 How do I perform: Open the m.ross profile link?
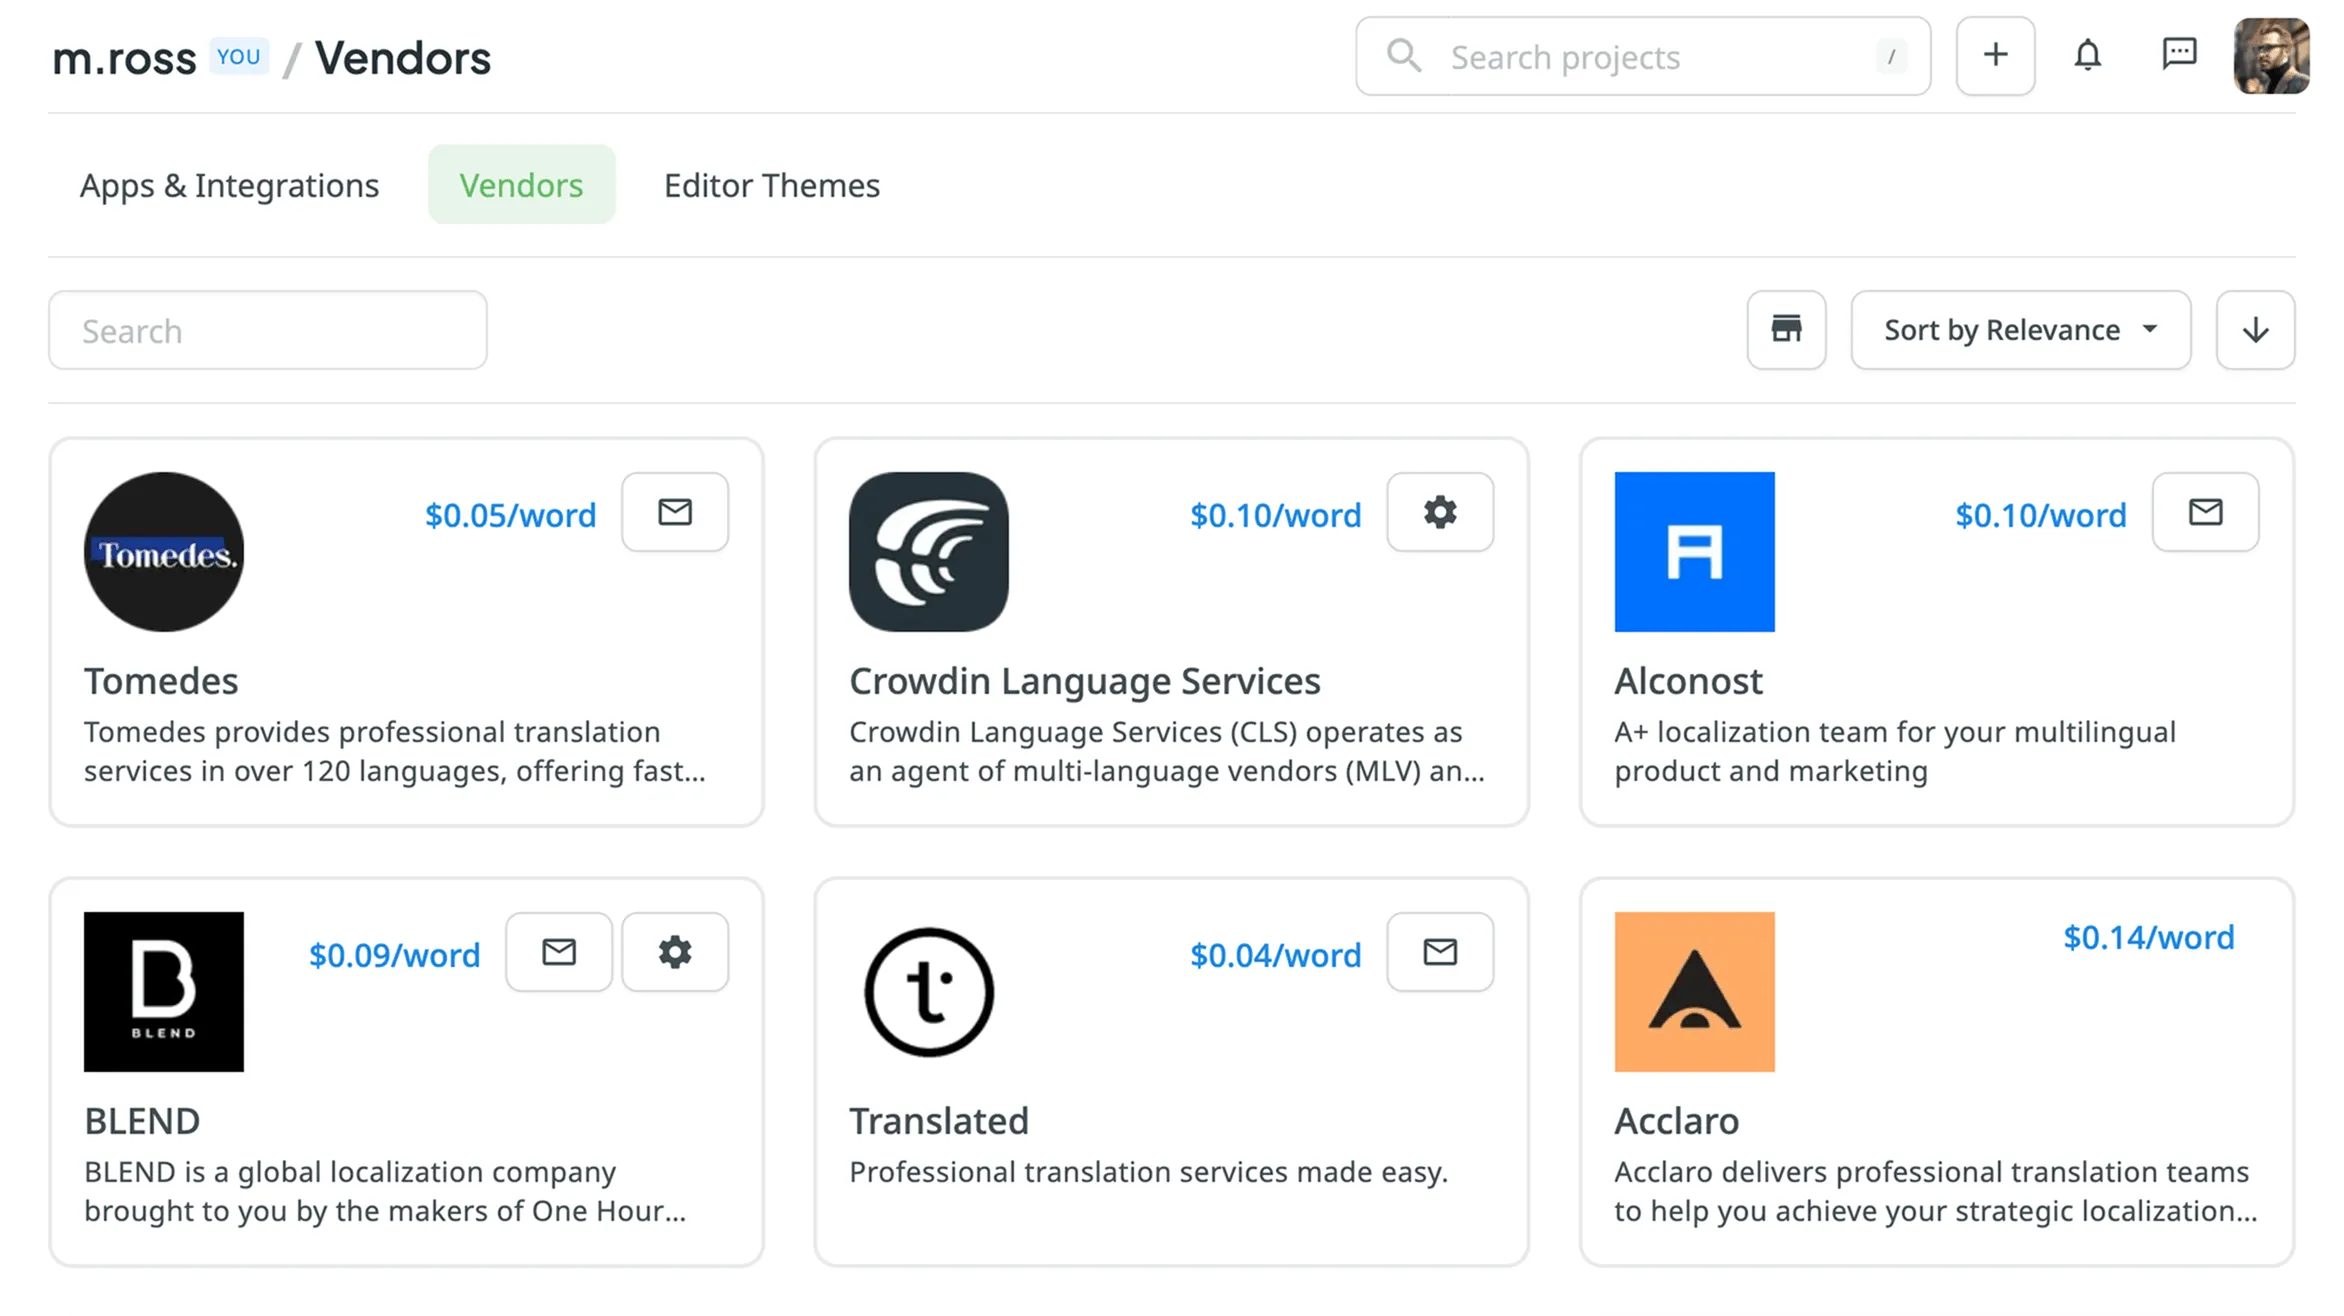[124, 58]
